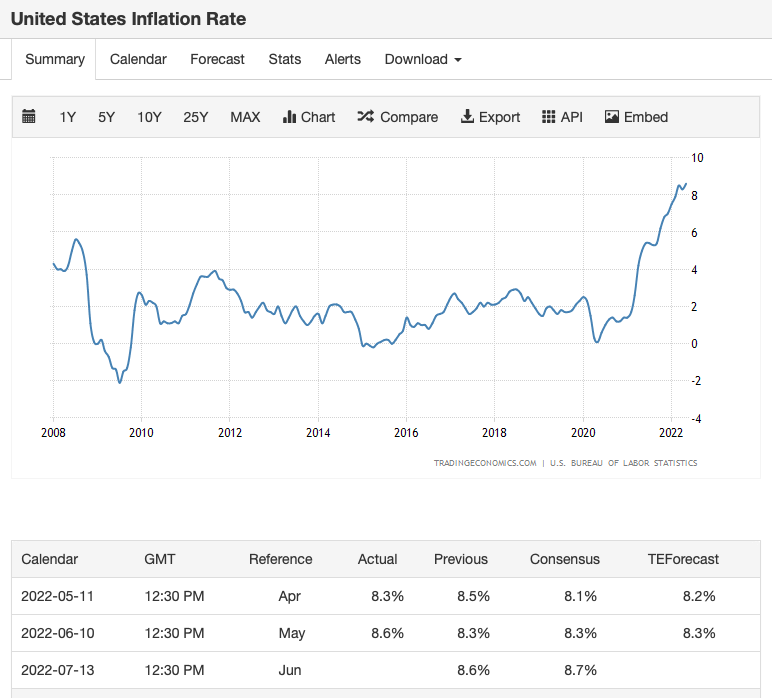Switch chart to 10Y range
Screen dimensions: 772x698
click(149, 117)
